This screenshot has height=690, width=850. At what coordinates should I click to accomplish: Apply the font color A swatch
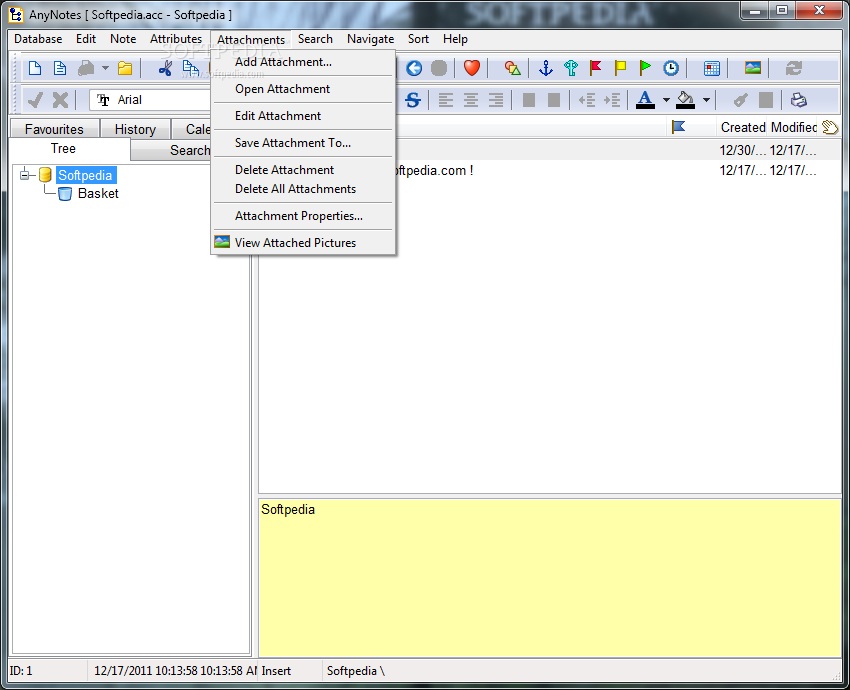[645, 100]
